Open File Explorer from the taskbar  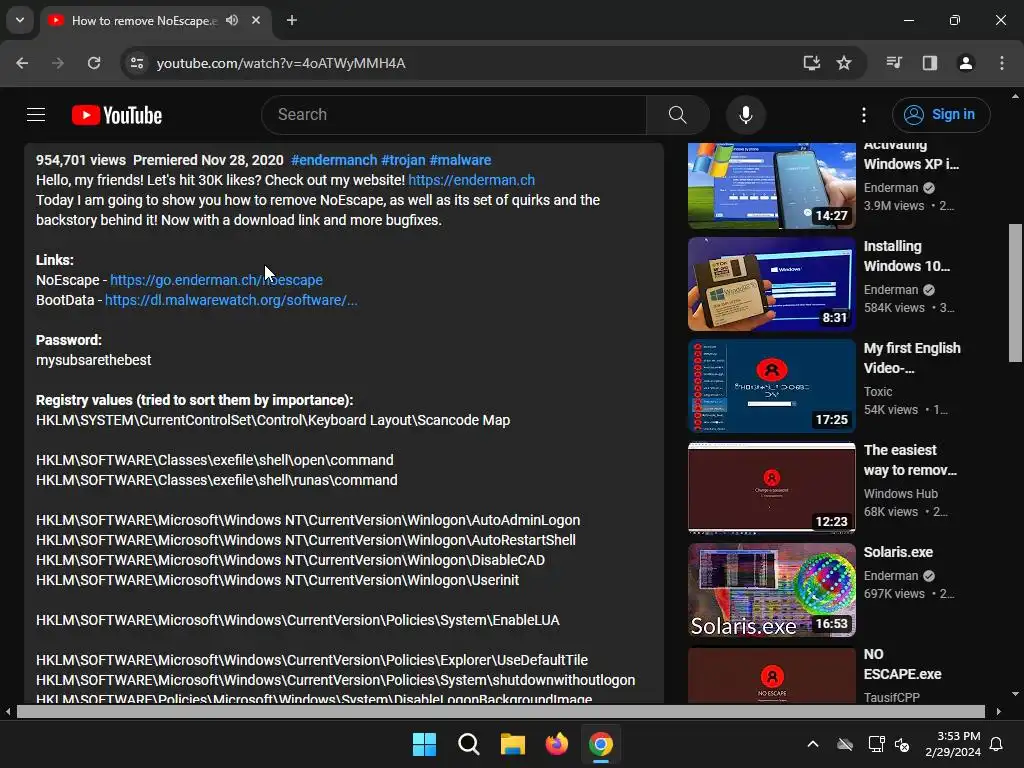coord(513,744)
